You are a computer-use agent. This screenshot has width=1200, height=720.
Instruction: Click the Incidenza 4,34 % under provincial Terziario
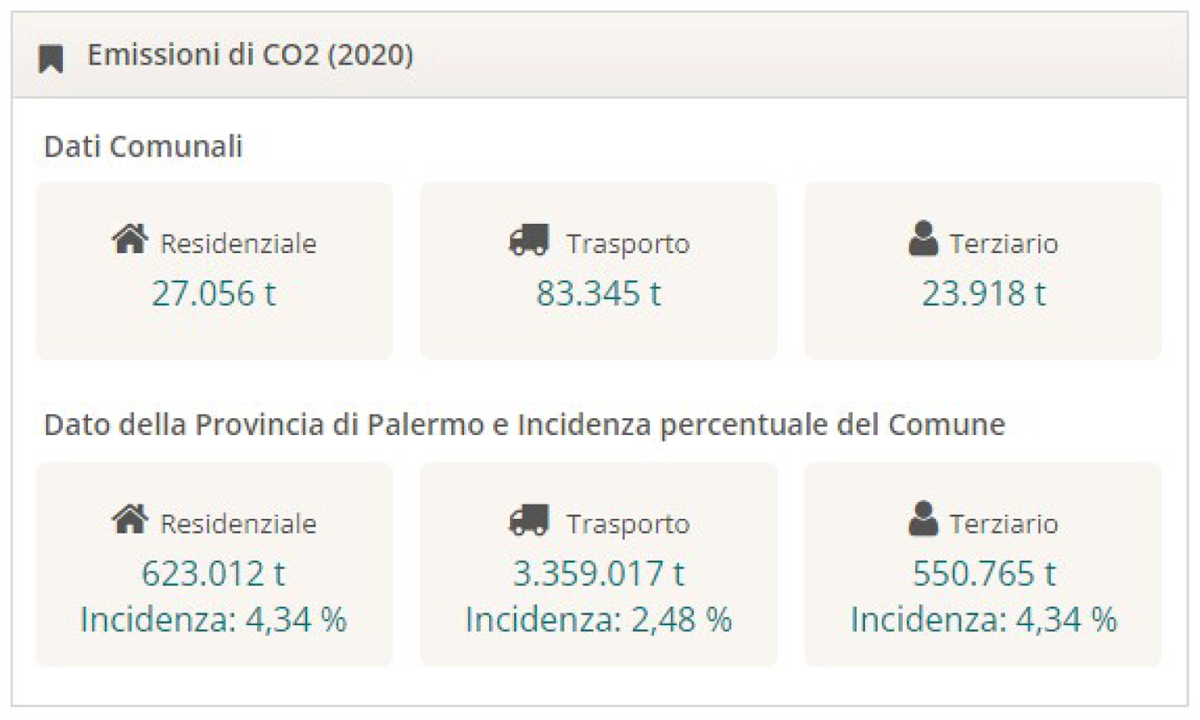[983, 620]
